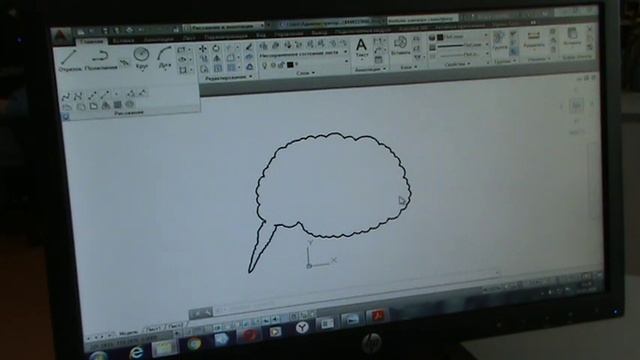Choose the Construction line tool in expanded panel

[92, 96]
